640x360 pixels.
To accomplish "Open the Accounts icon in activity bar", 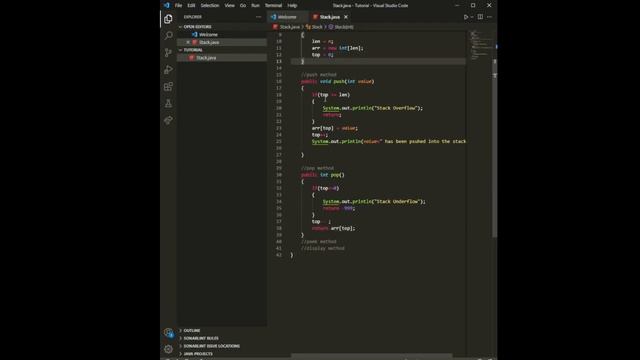I will (168, 333).
